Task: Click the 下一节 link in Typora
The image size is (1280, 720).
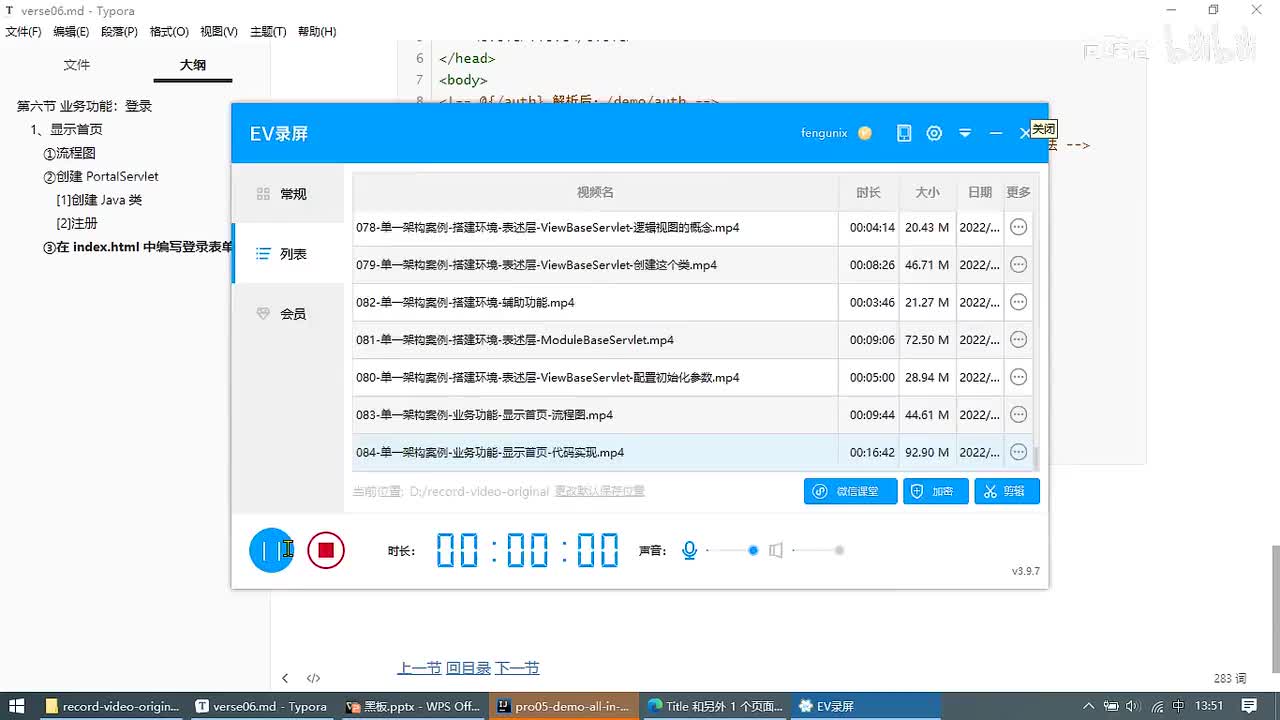Action: 517,668
